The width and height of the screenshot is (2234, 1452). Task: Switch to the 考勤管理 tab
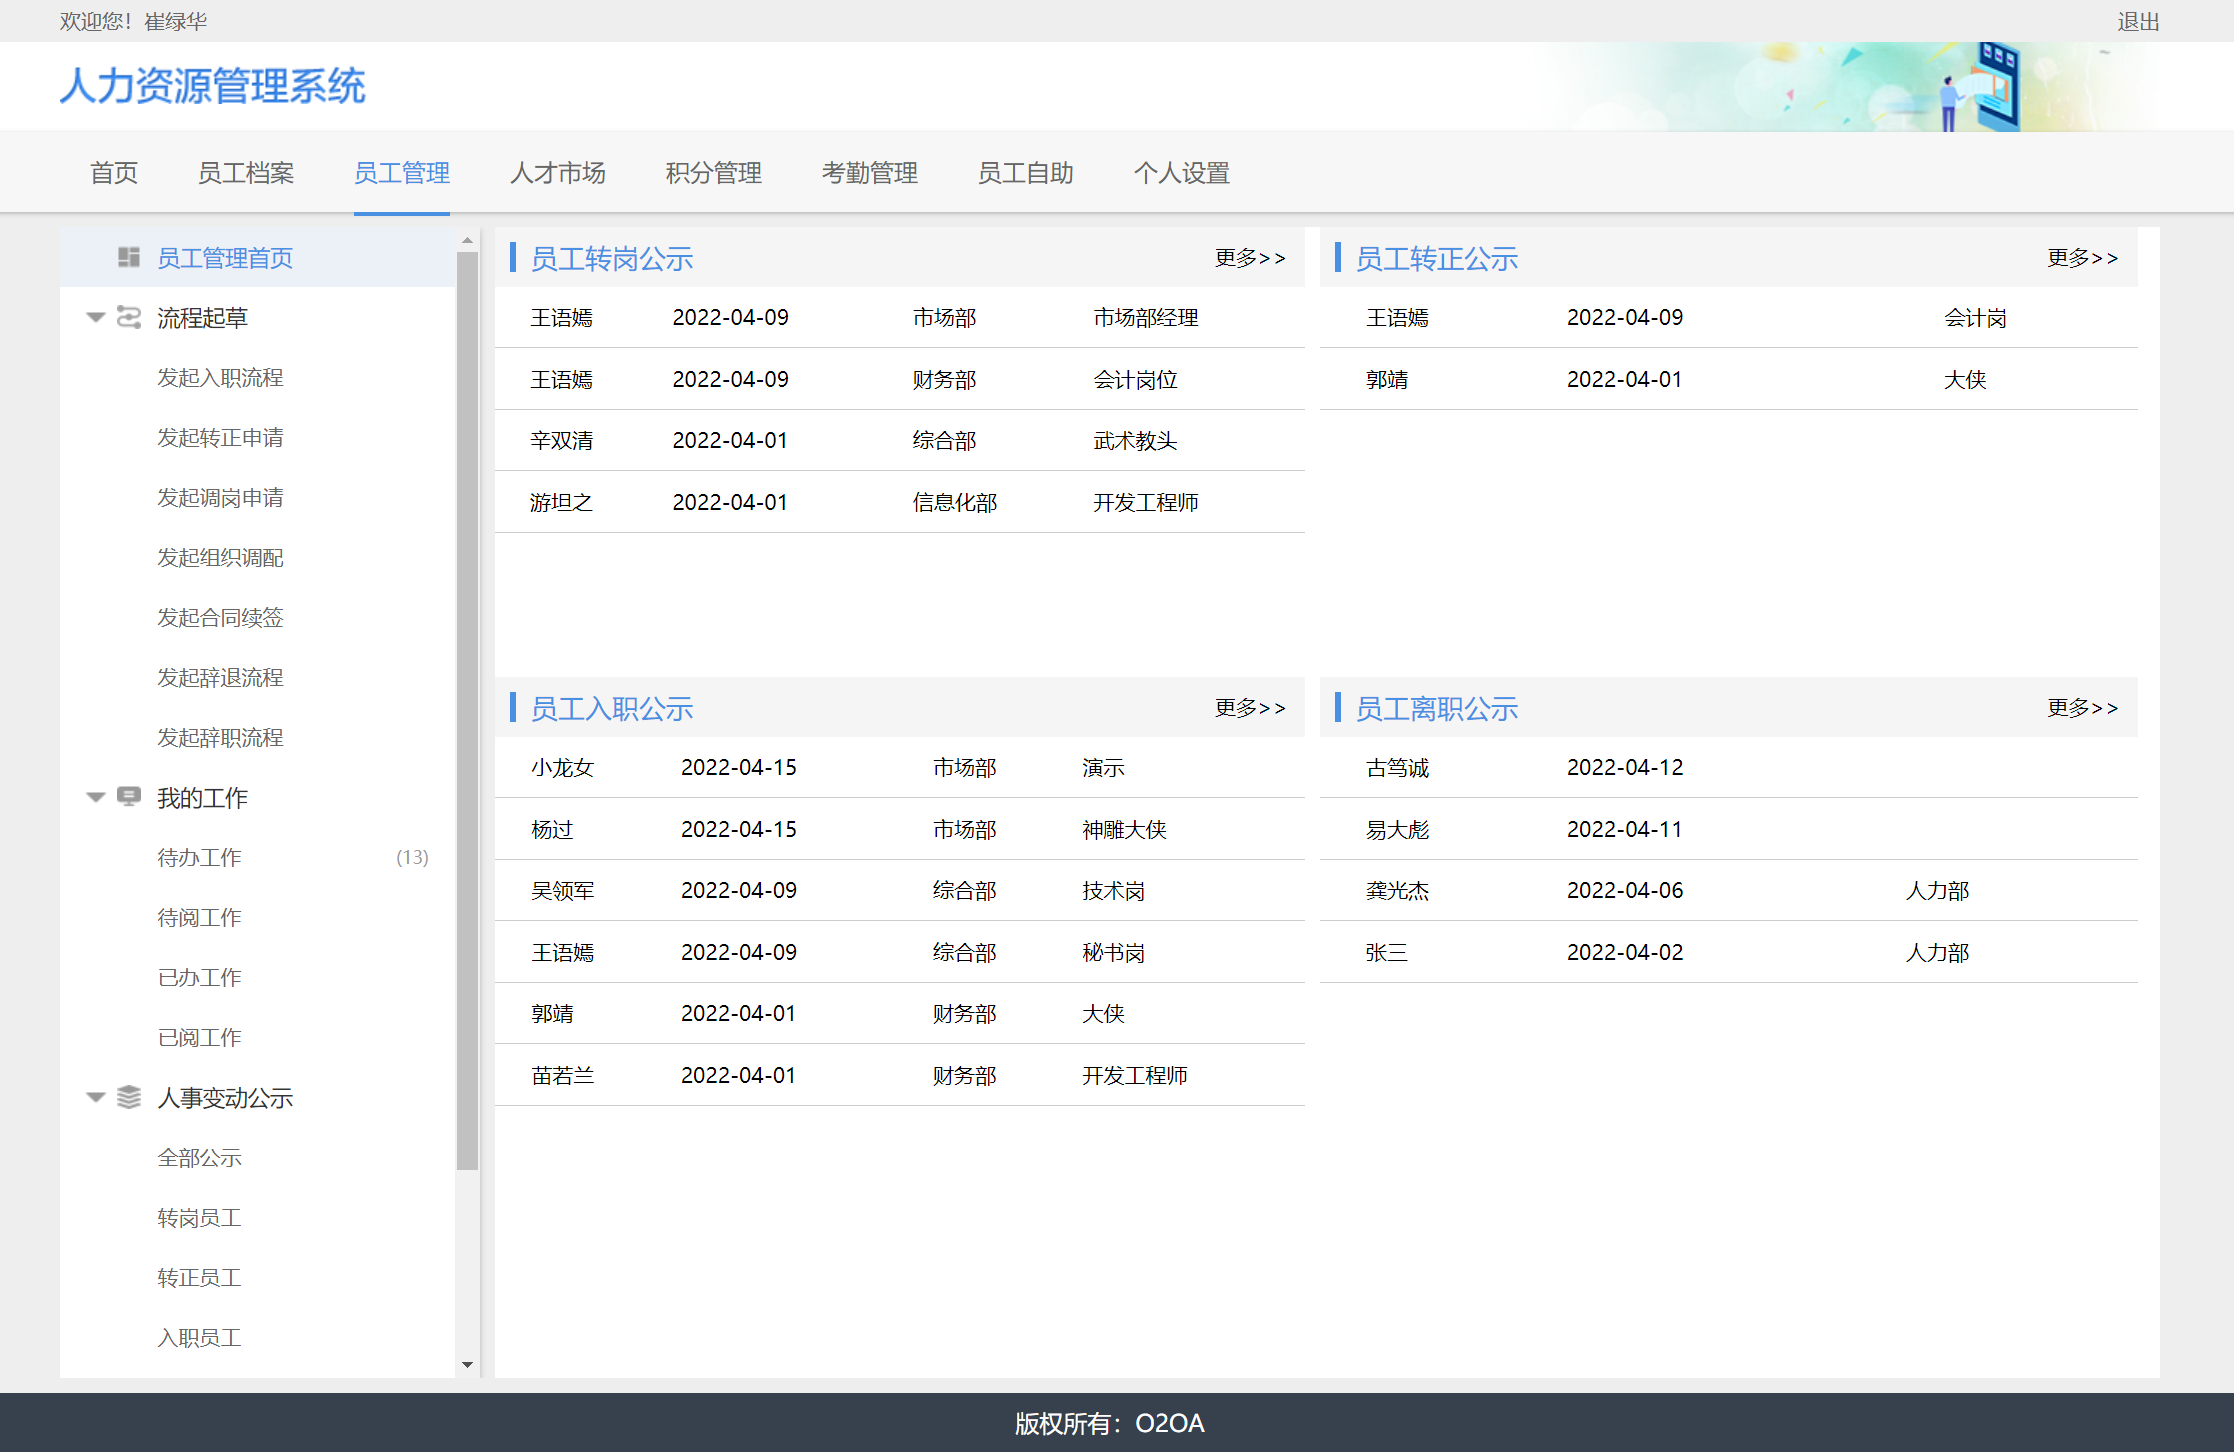pos(869,173)
